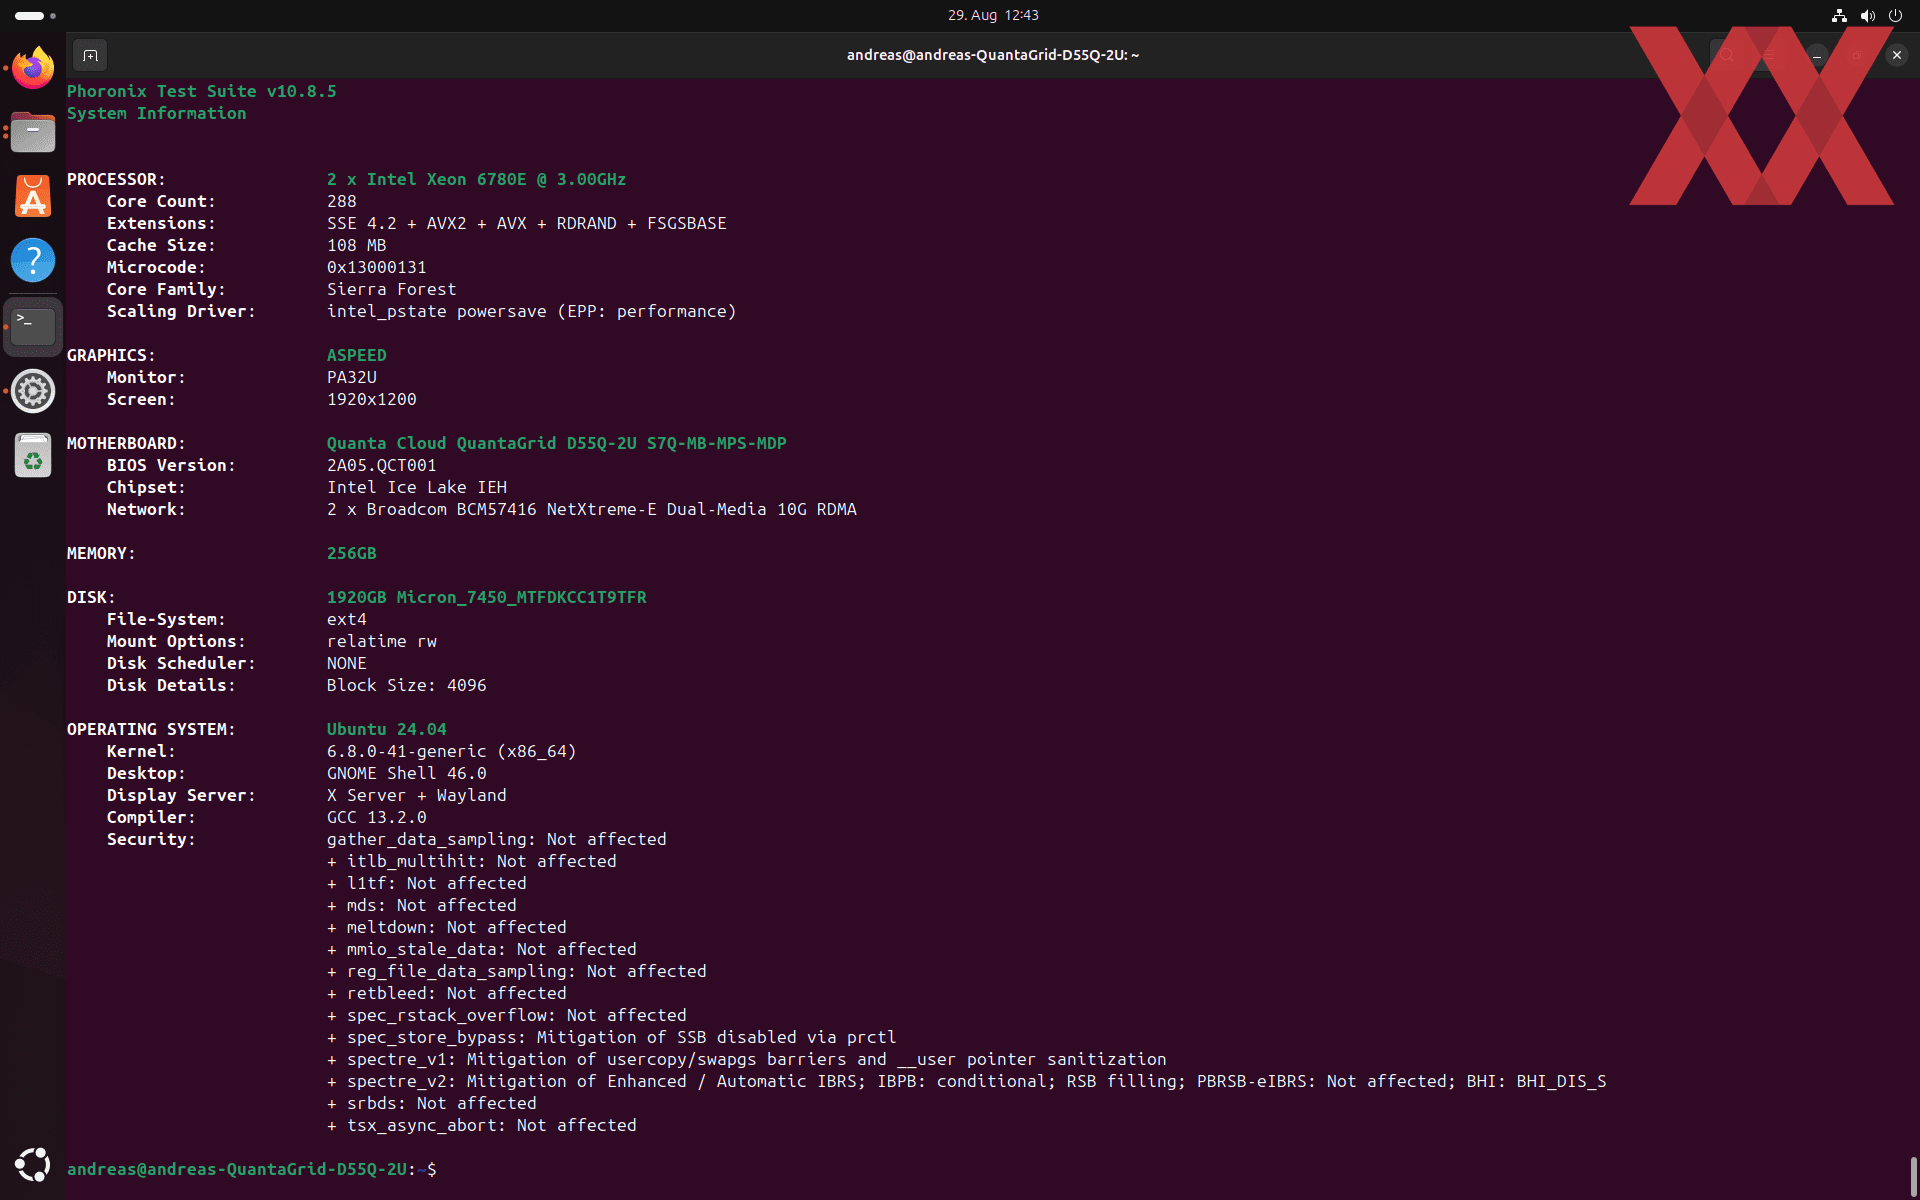
Task: Click 'Block Size: 4096' disk details
Action: pyautogui.click(x=407, y=685)
